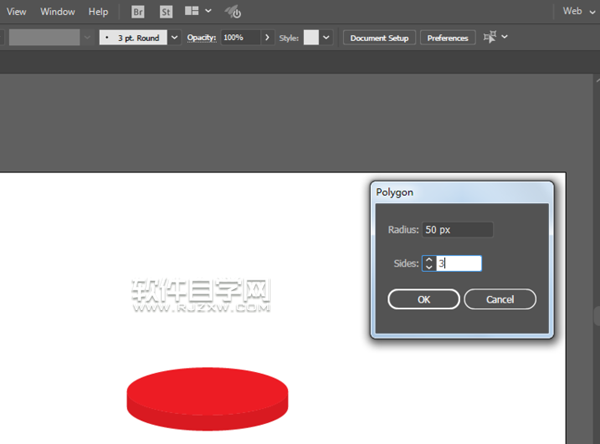Cancel the Polygon dialog
The image size is (600, 444).
pos(500,299)
